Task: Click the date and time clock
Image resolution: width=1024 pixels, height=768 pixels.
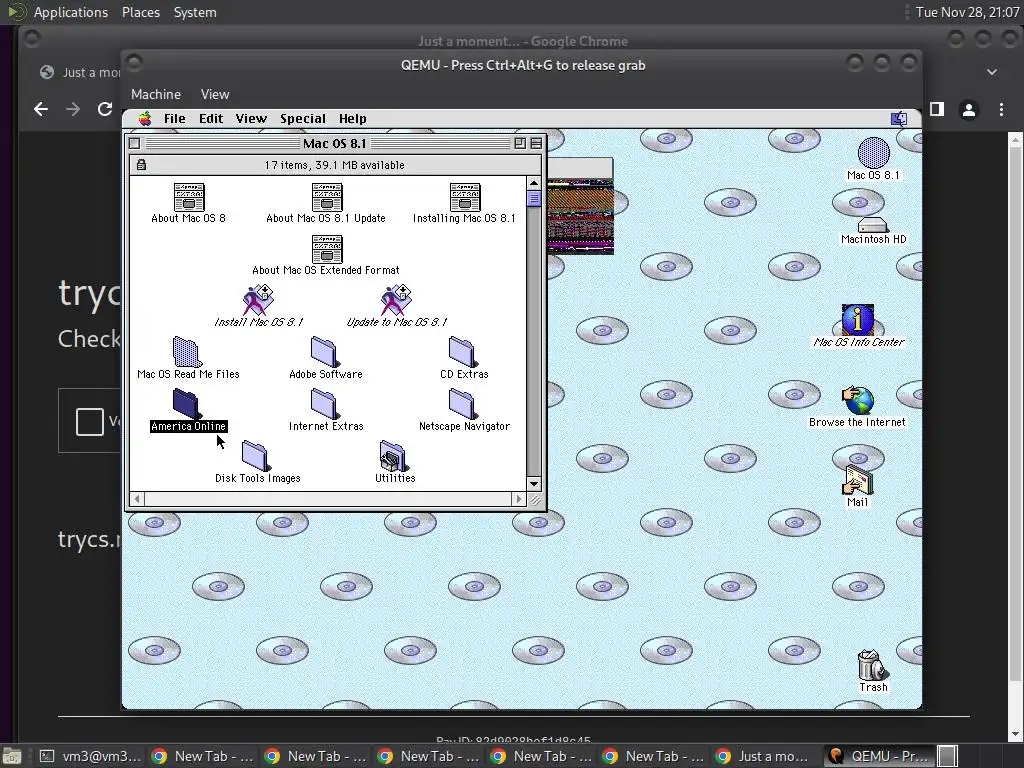Action: pos(967,12)
